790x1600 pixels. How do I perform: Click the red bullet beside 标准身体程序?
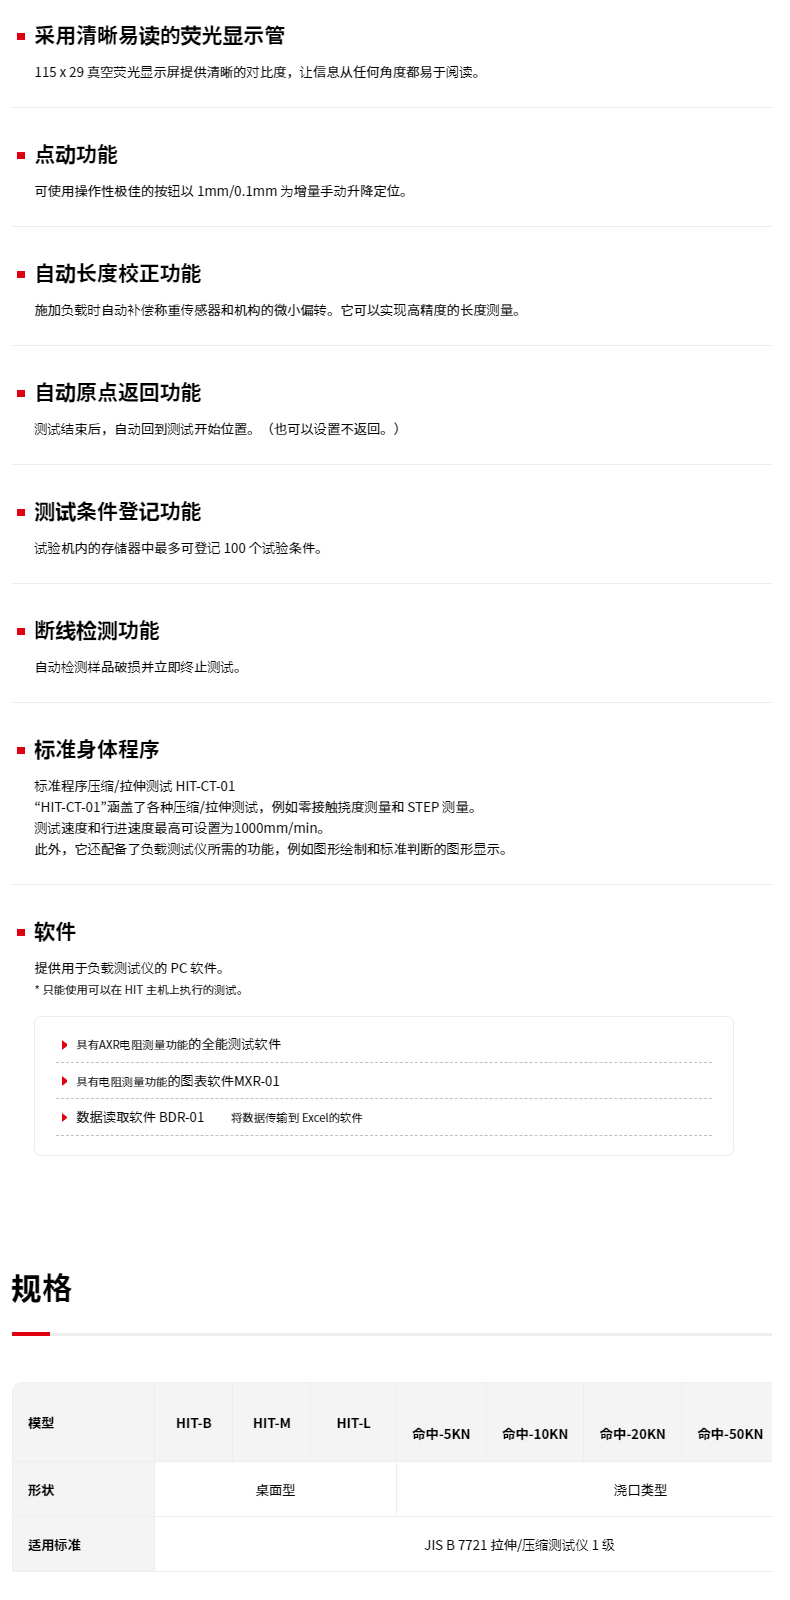[x=21, y=751]
